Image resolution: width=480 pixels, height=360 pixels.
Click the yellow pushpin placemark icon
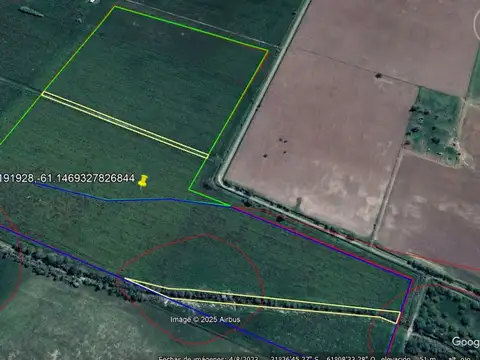tap(143, 182)
